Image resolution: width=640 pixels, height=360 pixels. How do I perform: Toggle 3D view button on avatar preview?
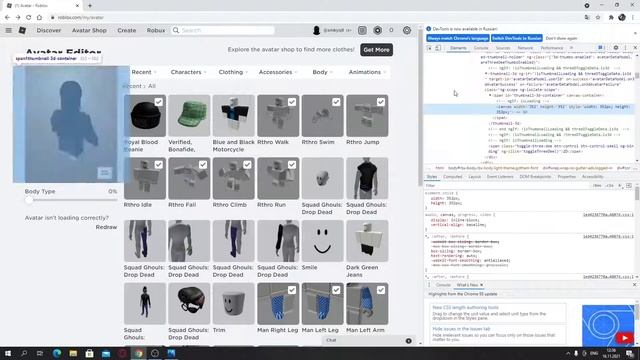pos(104,172)
